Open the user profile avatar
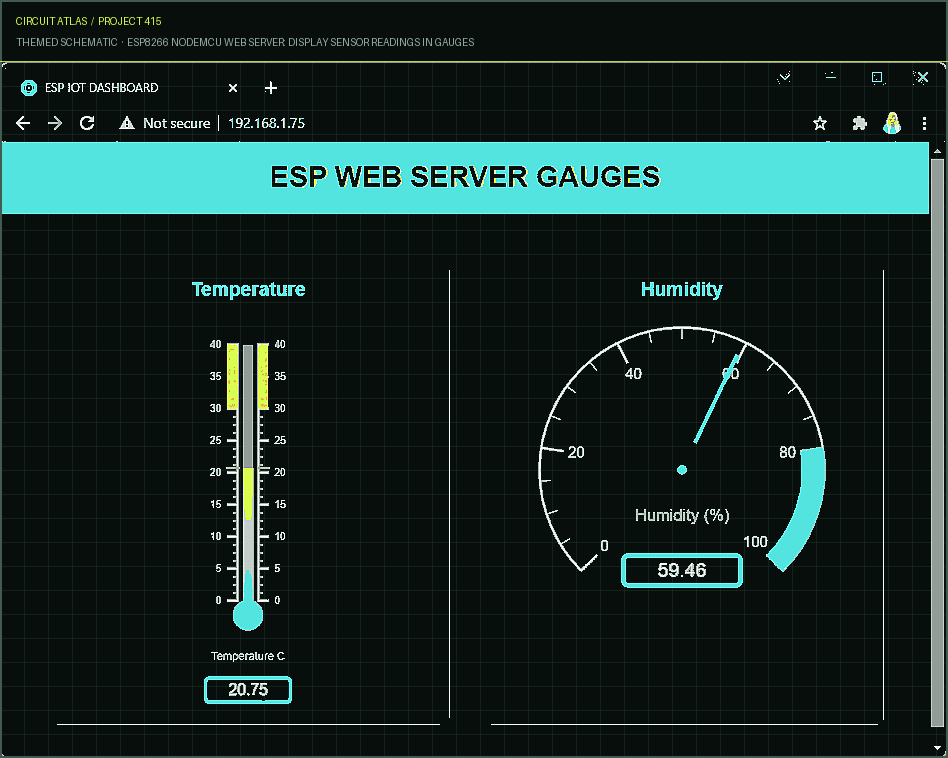Screen dimensions: 948x758 click(892, 123)
